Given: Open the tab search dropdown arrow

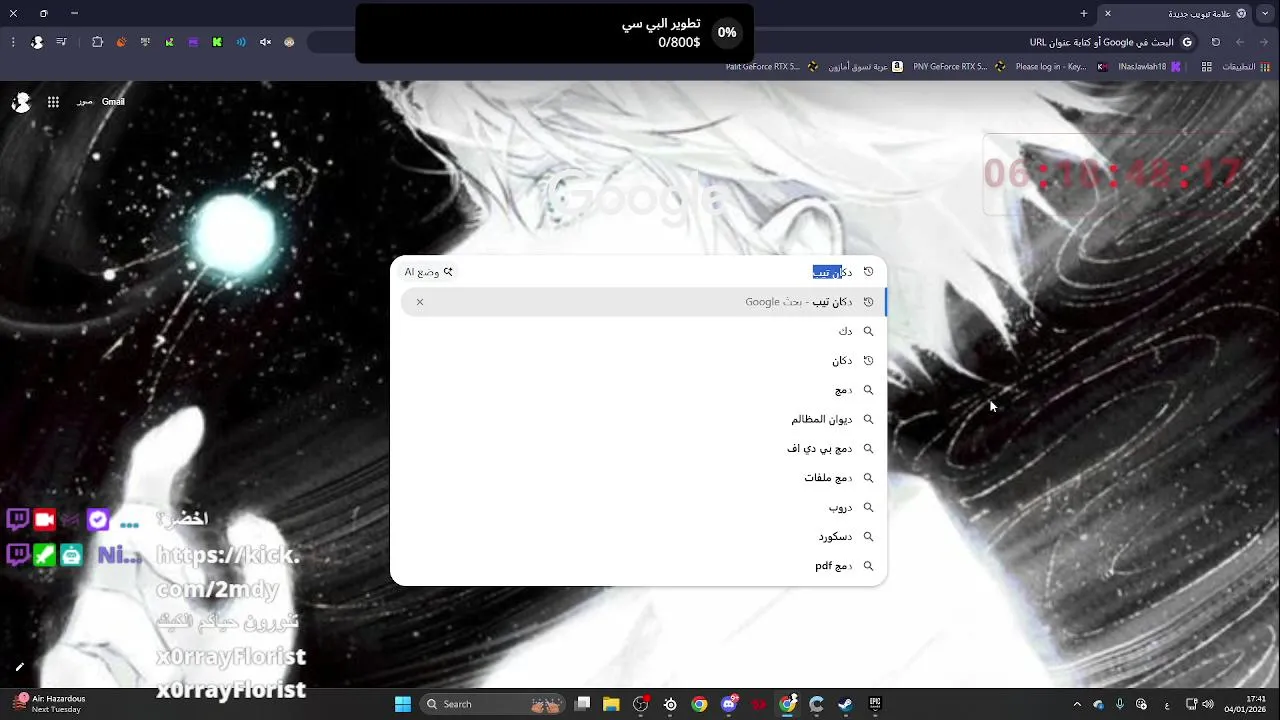Looking at the screenshot, I should coord(1265,14).
